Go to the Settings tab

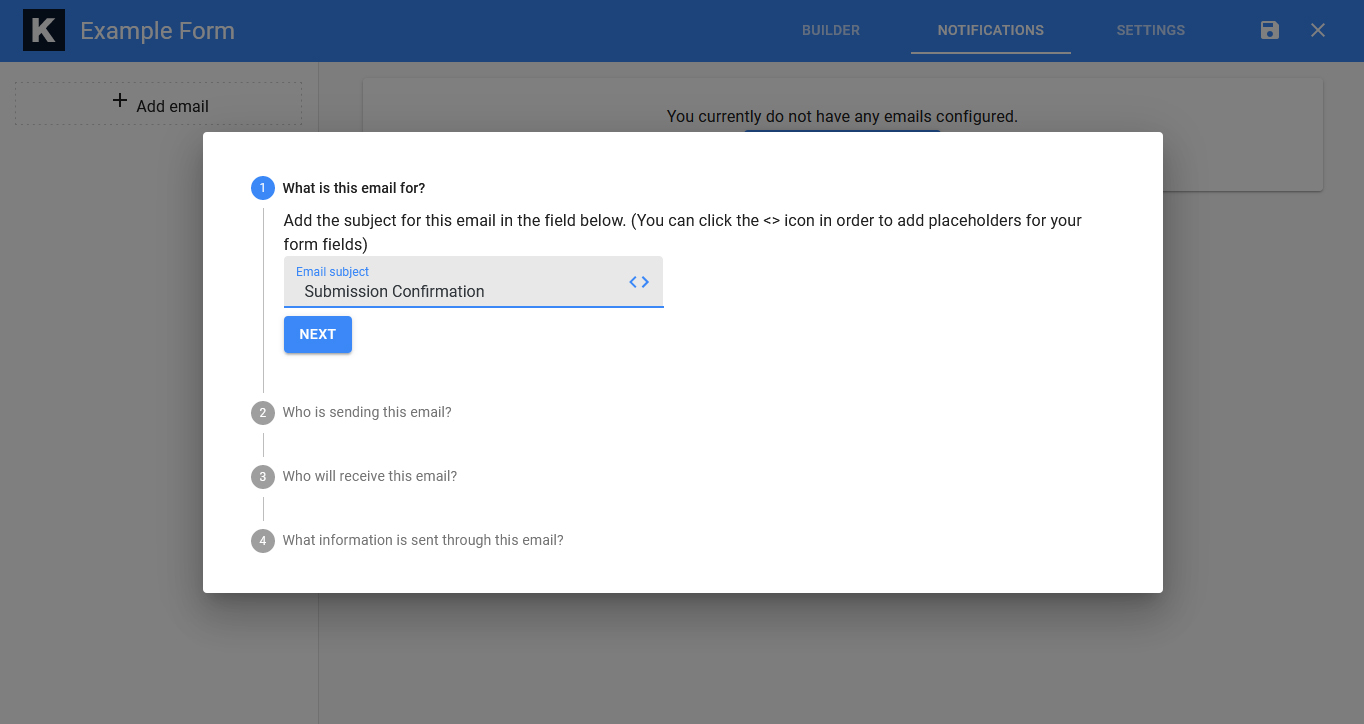click(x=1151, y=31)
